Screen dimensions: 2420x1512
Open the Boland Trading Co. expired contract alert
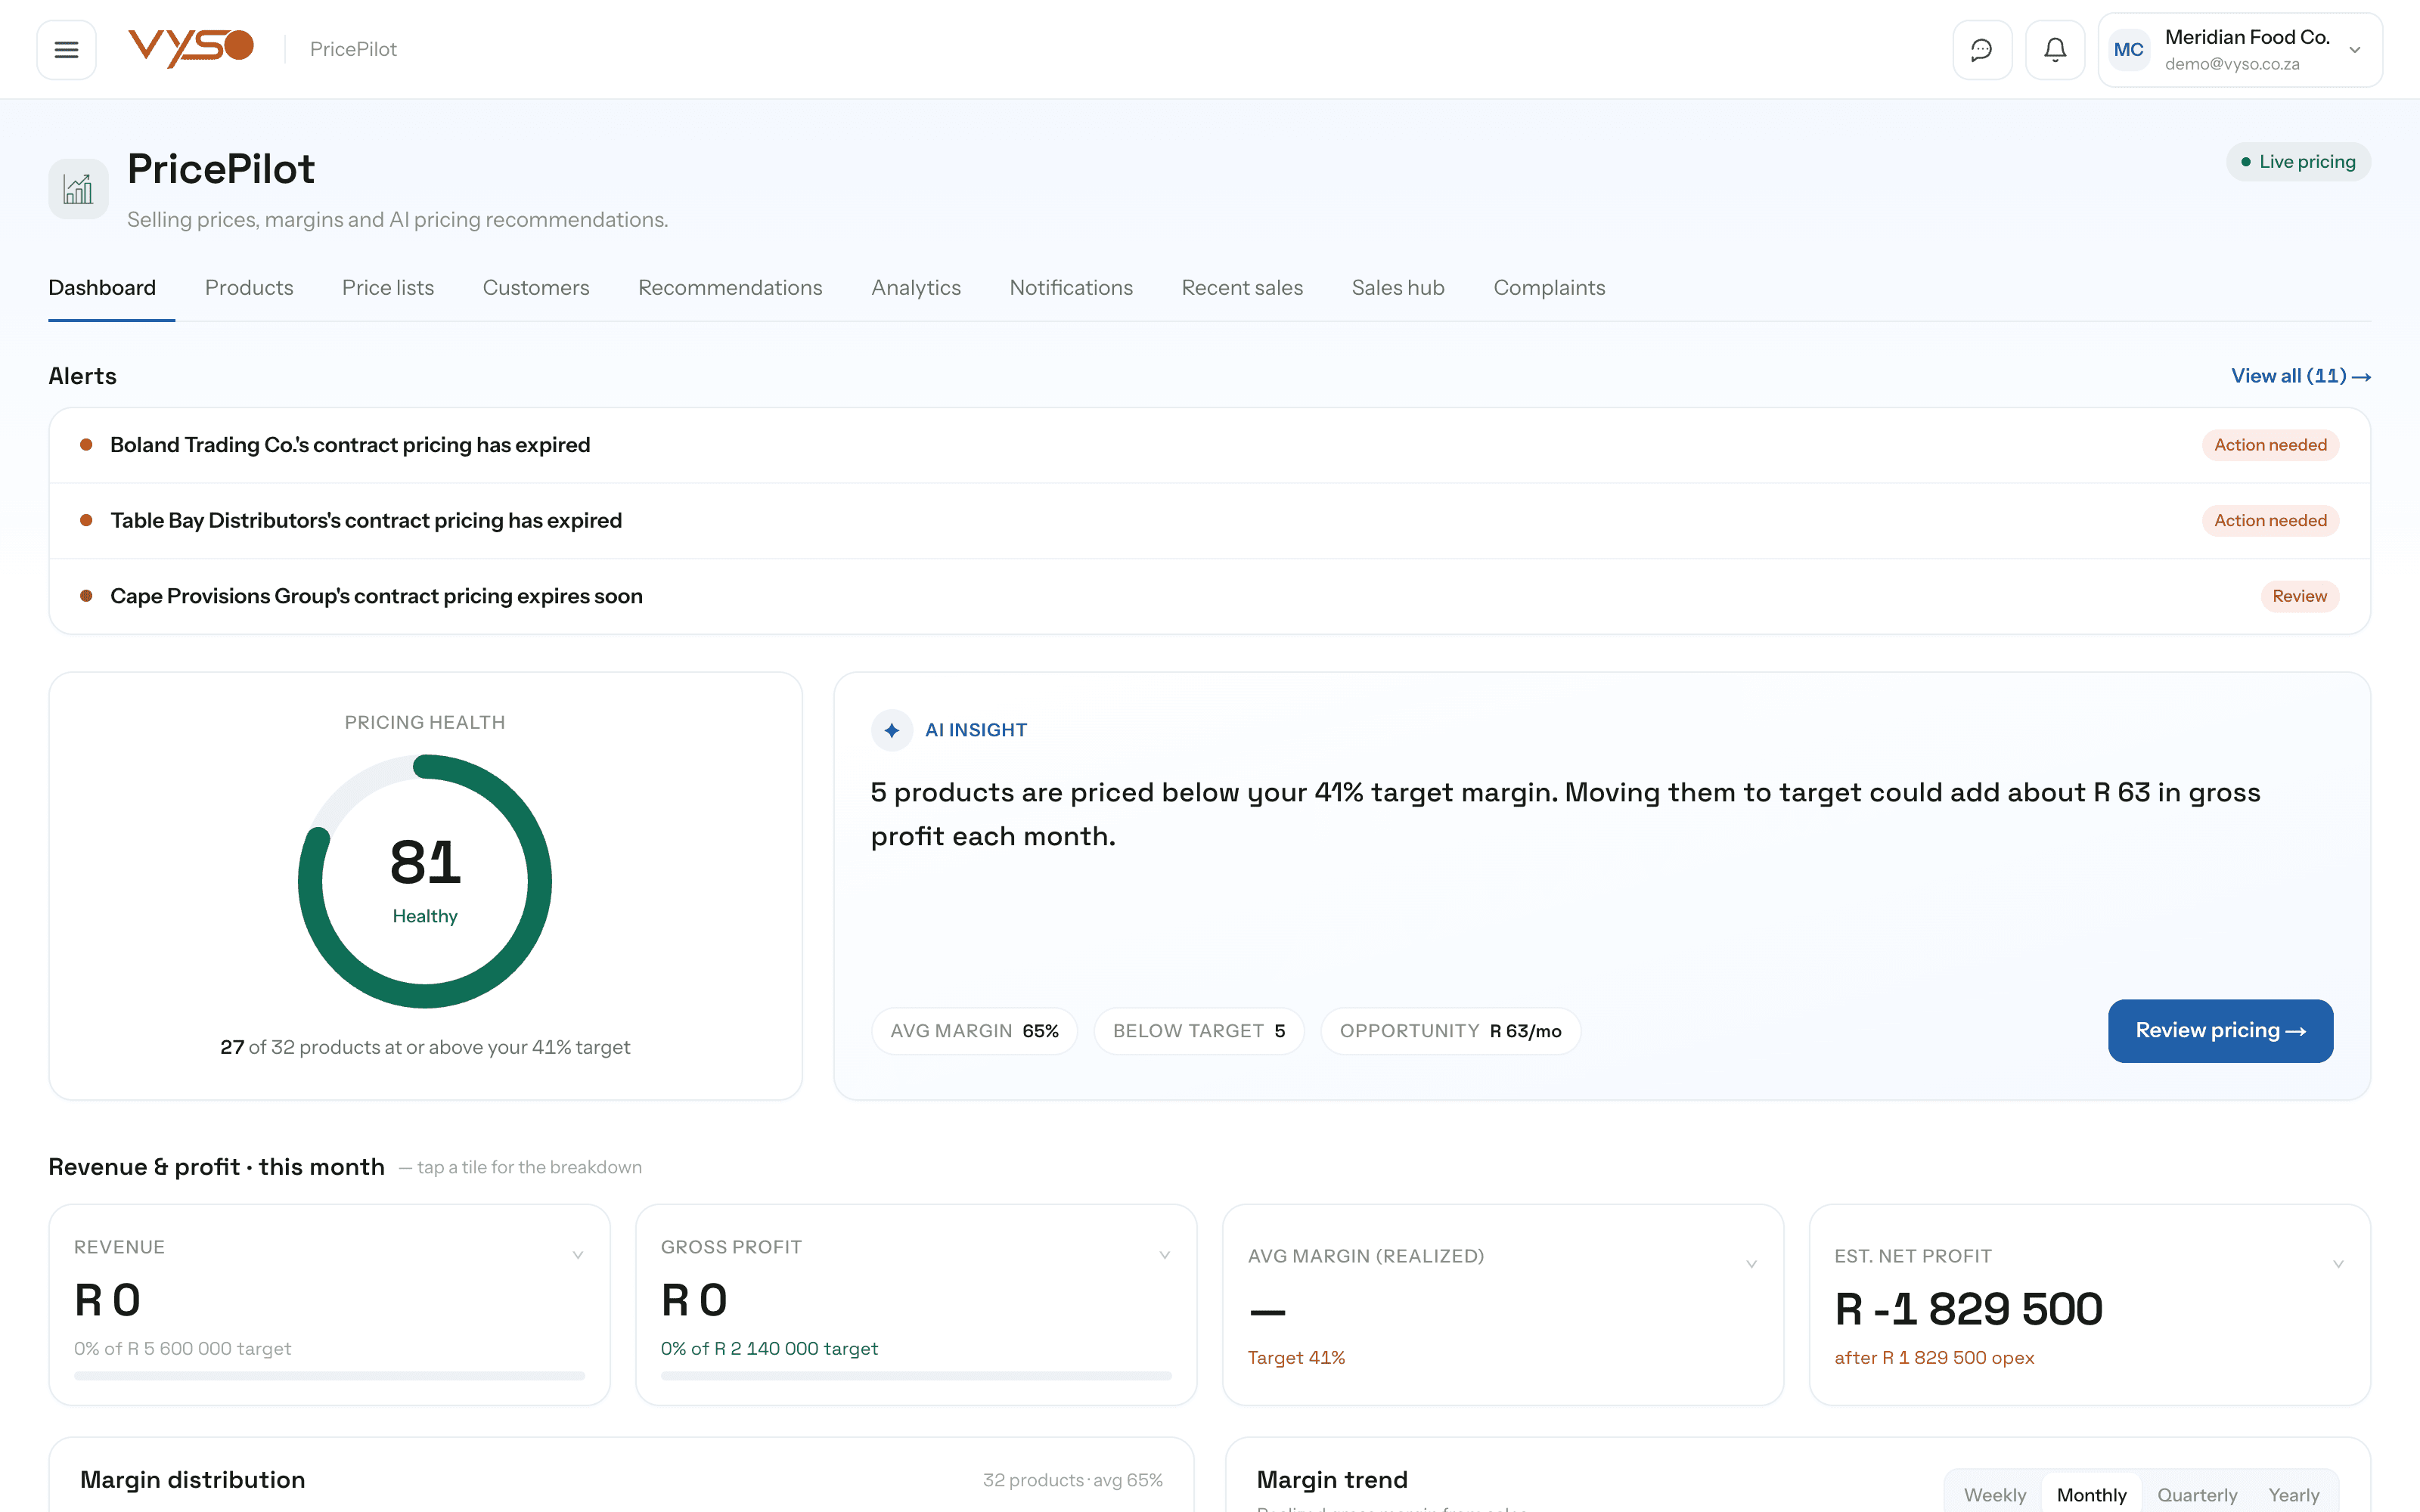(x=1209, y=445)
